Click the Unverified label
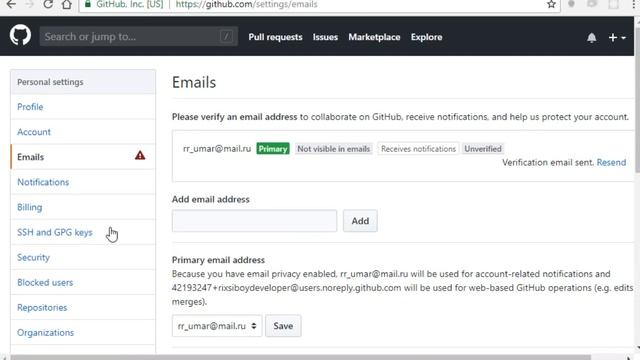The width and height of the screenshot is (640, 360). [483, 149]
